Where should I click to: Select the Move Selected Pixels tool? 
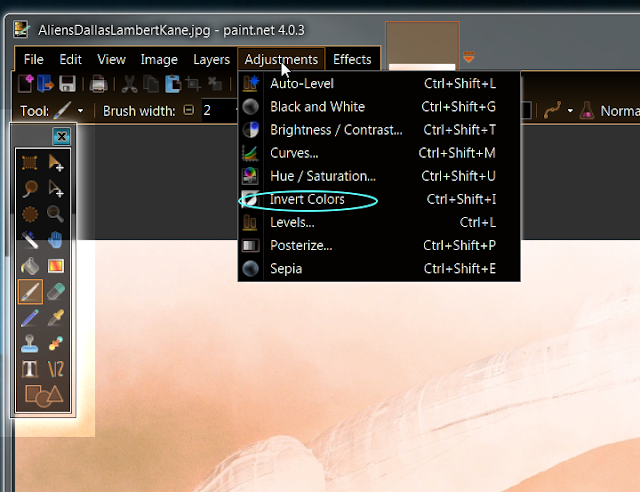click(x=56, y=163)
